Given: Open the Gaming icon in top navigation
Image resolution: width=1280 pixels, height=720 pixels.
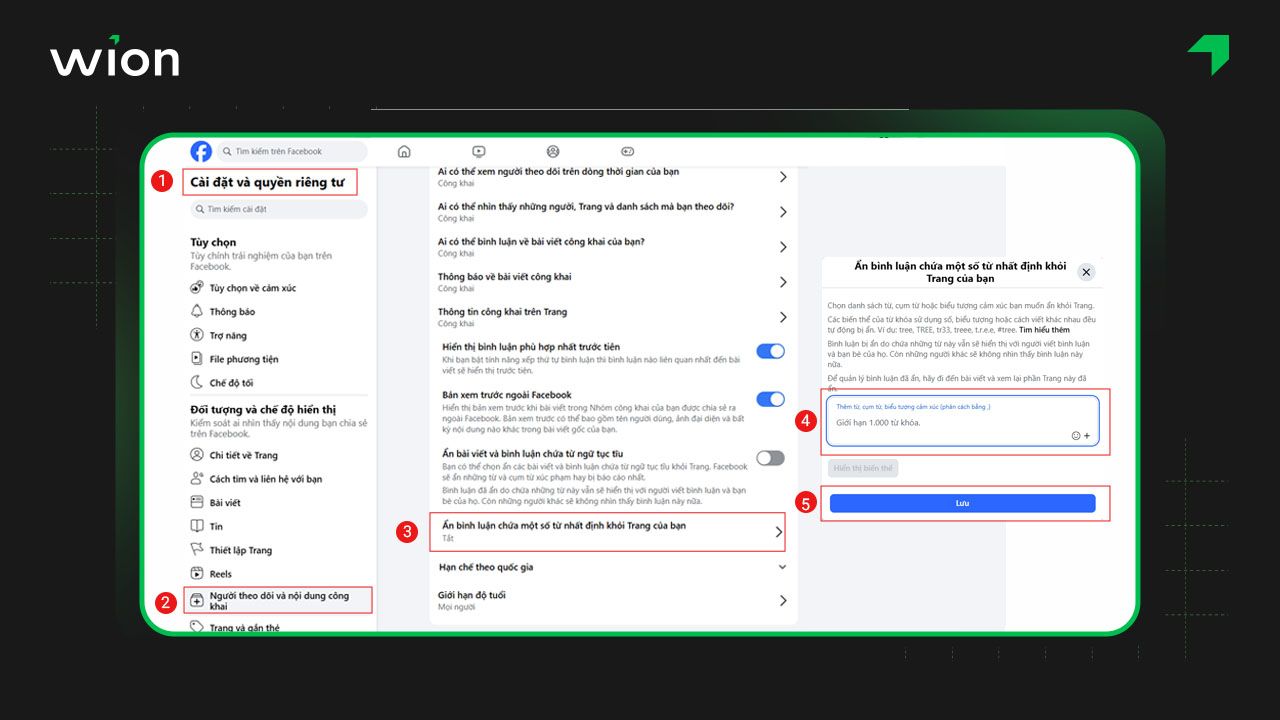Looking at the screenshot, I should coord(627,152).
